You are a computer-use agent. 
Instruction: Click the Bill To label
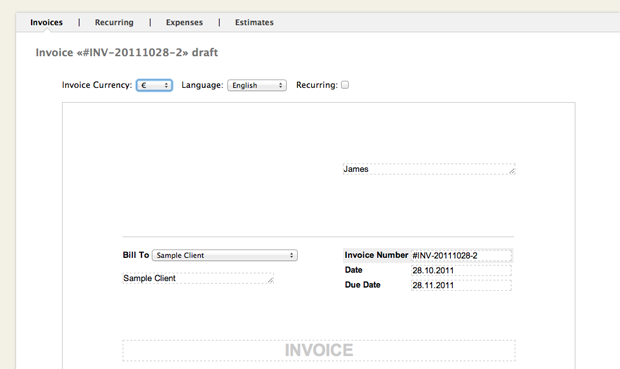point(136,255)
